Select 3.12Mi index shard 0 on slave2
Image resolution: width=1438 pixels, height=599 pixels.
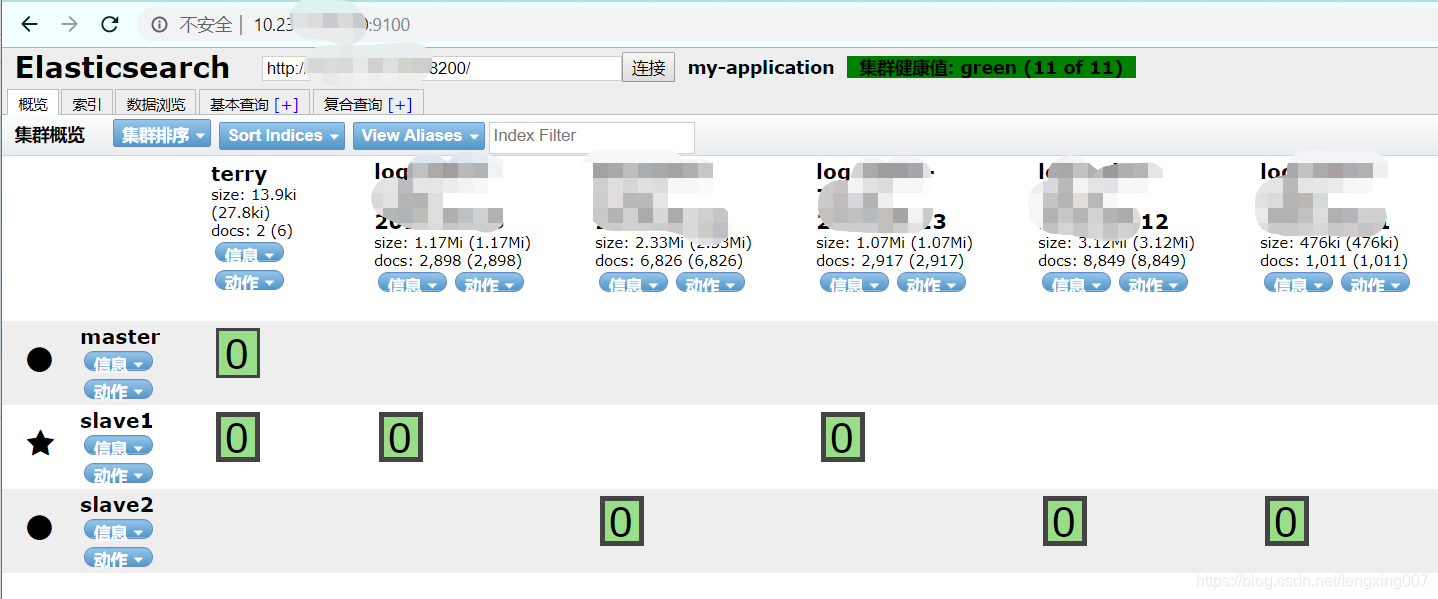point(1065,521)
